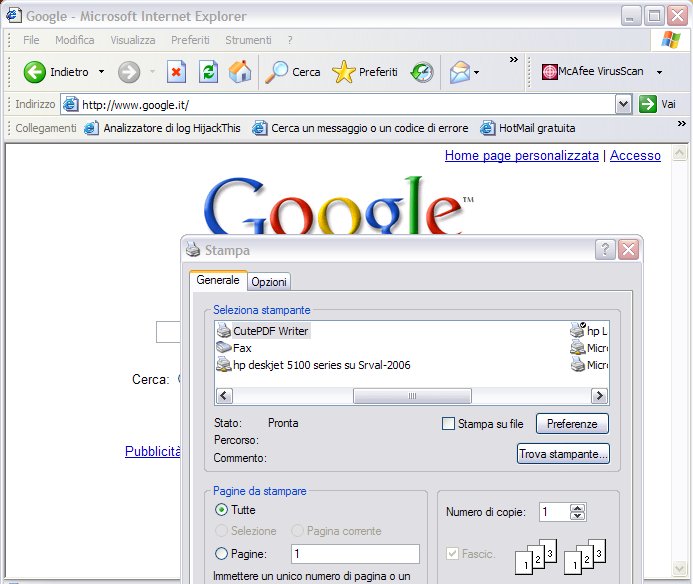Image resolution: width=693 pixels, height=584 pixels.
Task: Choose the Pagine range radio button
Action: pyautogui.click(x=222, y=553)
